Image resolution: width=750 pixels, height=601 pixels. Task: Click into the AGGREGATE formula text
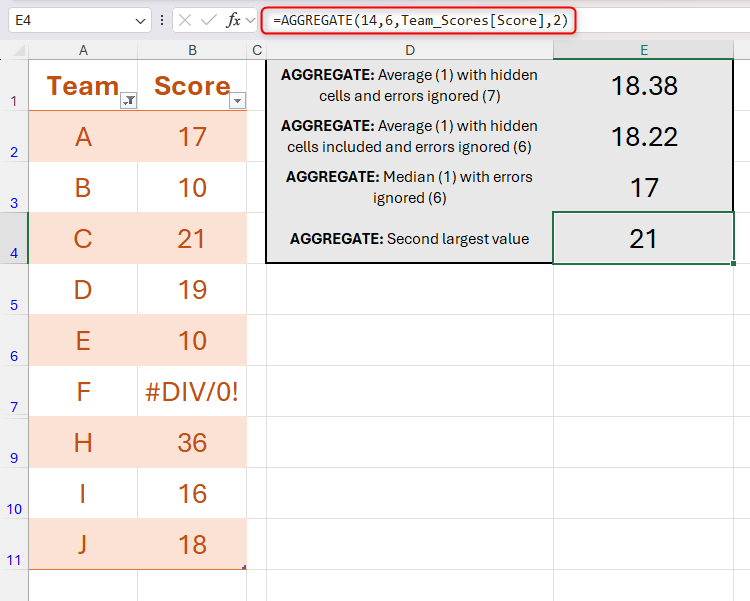(418, 20)
